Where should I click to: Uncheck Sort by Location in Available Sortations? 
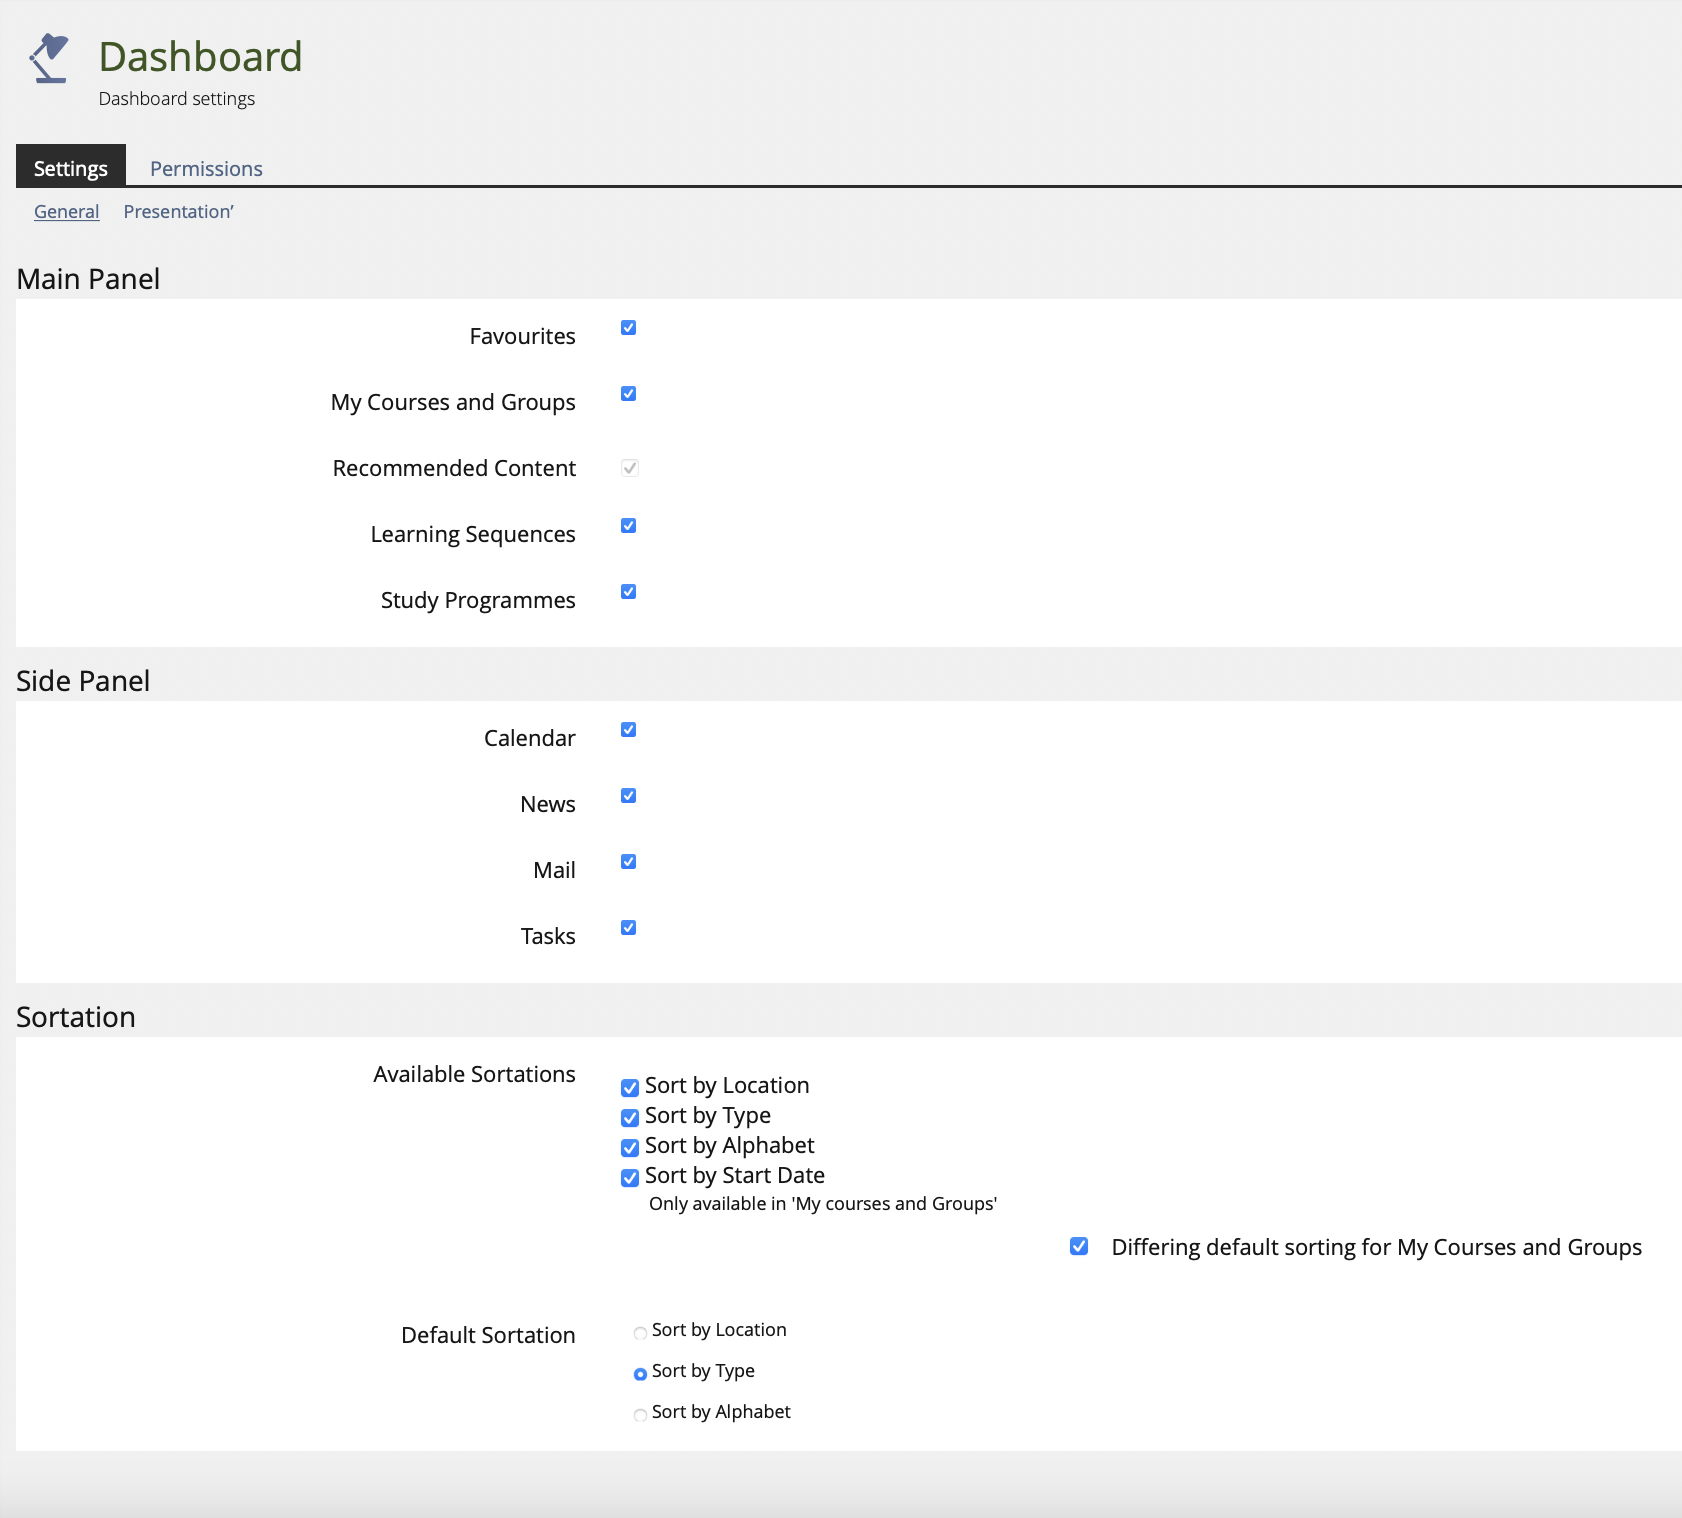[x=630, y=1088]
